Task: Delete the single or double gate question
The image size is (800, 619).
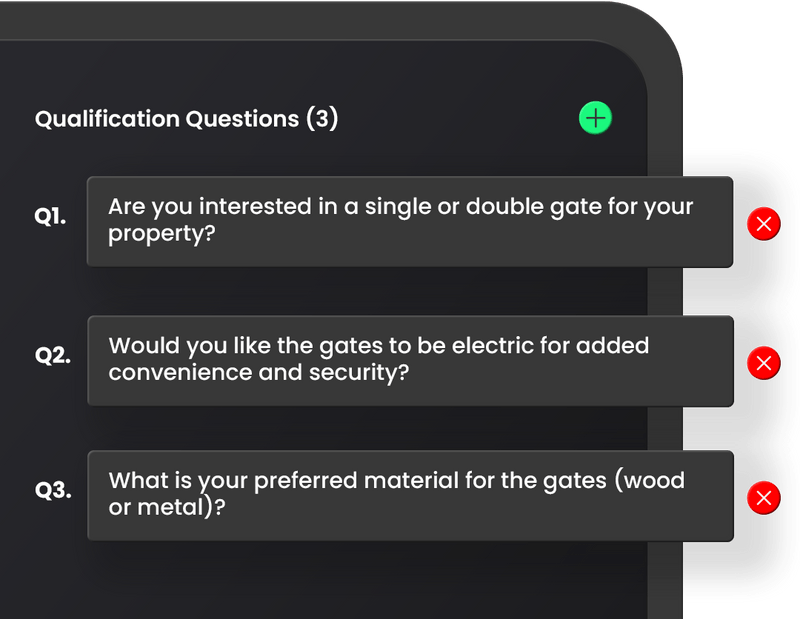Action: [763, 223]
